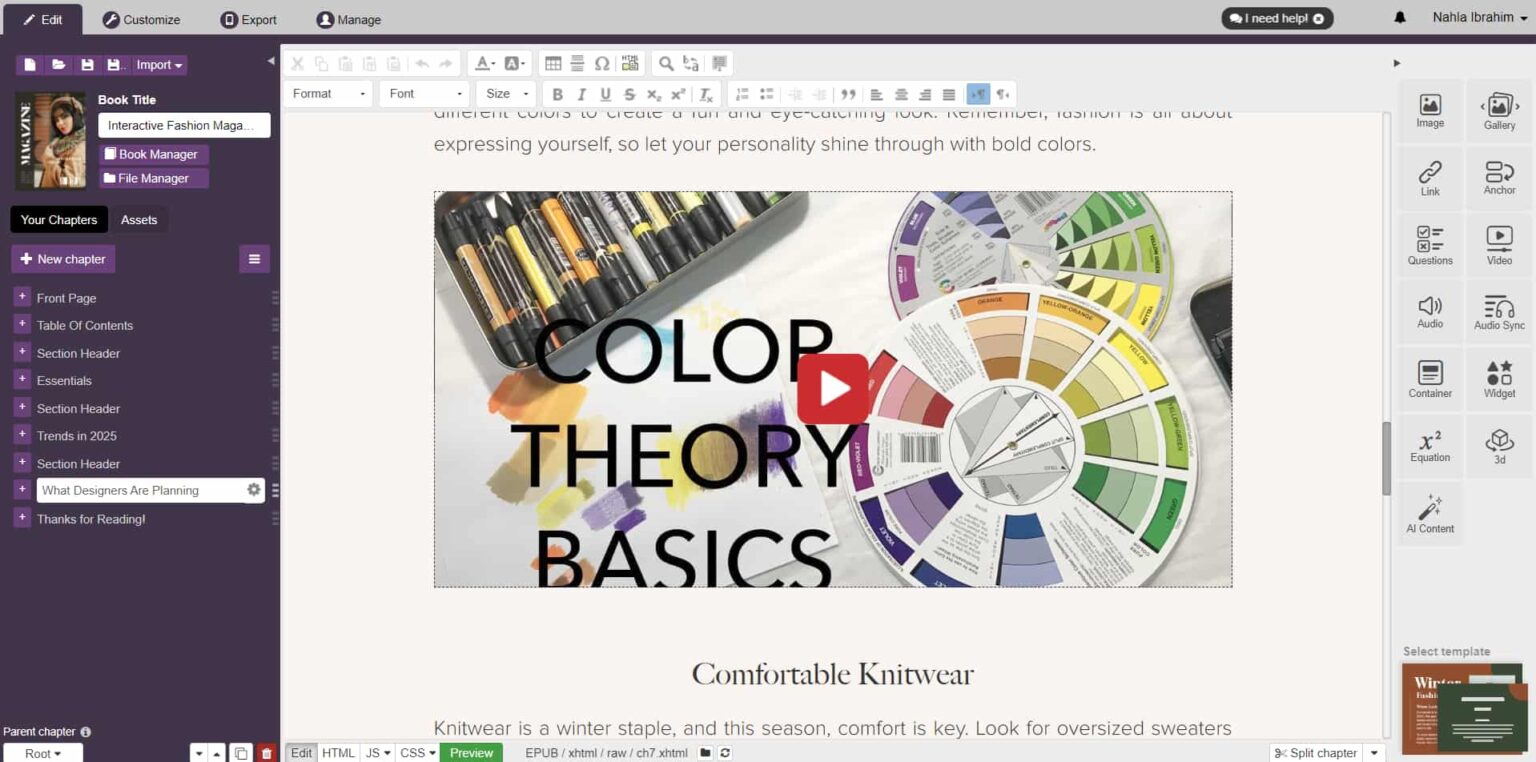This screenshot has width=1536, height=762.
Task: Enable strikethrough text formatting
Action: (630, 93)
